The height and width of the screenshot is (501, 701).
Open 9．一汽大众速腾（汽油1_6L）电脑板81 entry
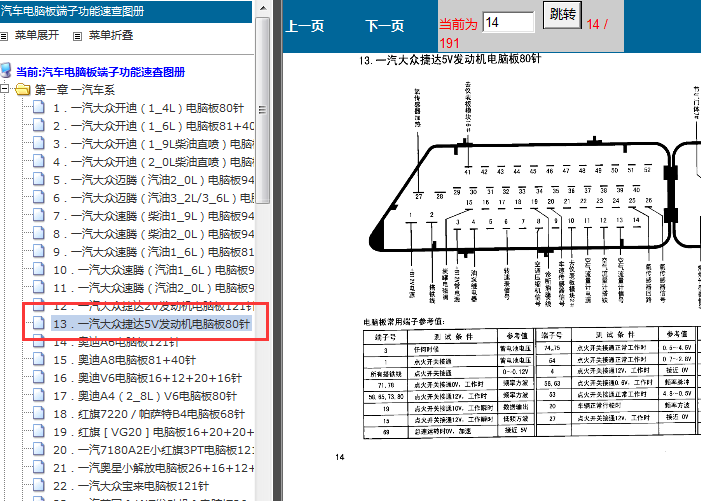coord(153,252)
